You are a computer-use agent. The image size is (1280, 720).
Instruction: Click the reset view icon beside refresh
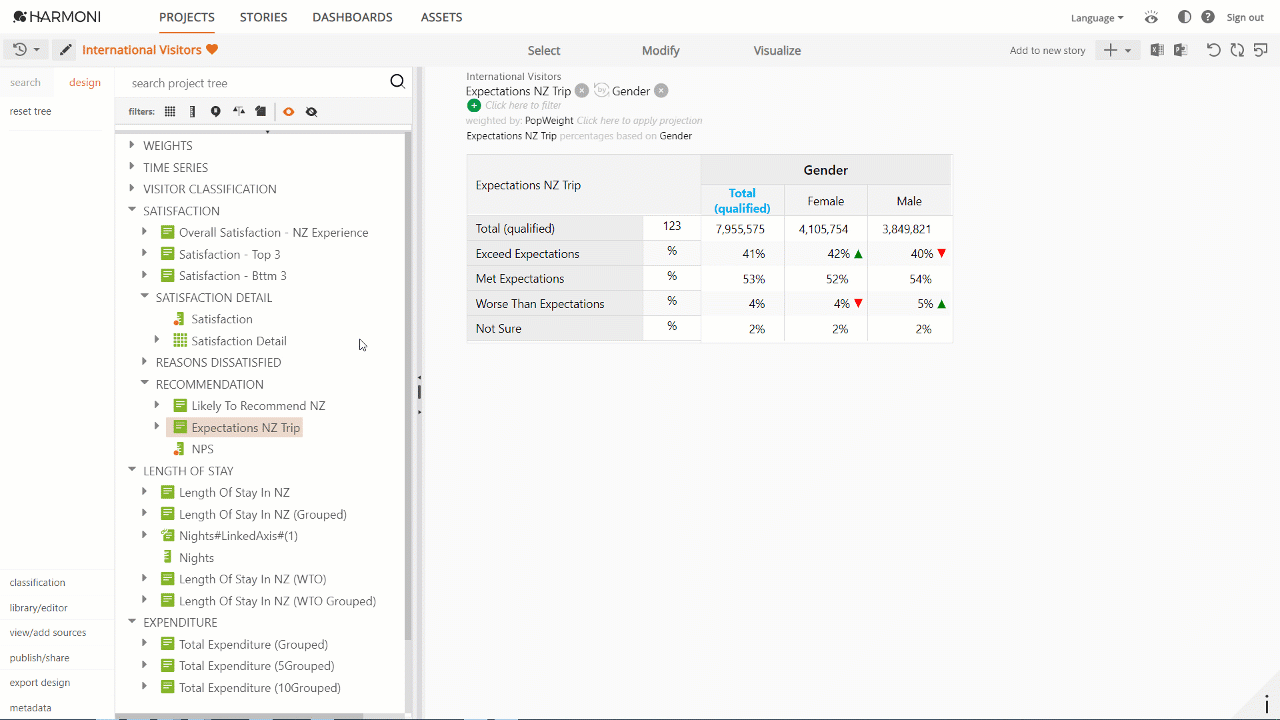pos(1261,50)
